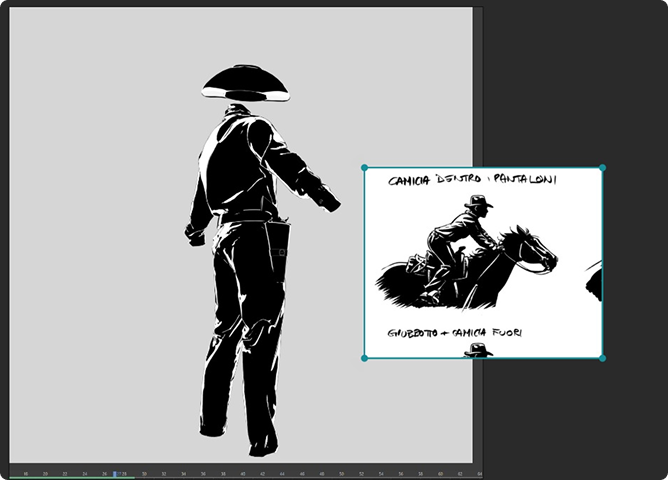Click the blue playhead marker on the timeline
This screenshot has height=480, width=668.
click(115, 473)
